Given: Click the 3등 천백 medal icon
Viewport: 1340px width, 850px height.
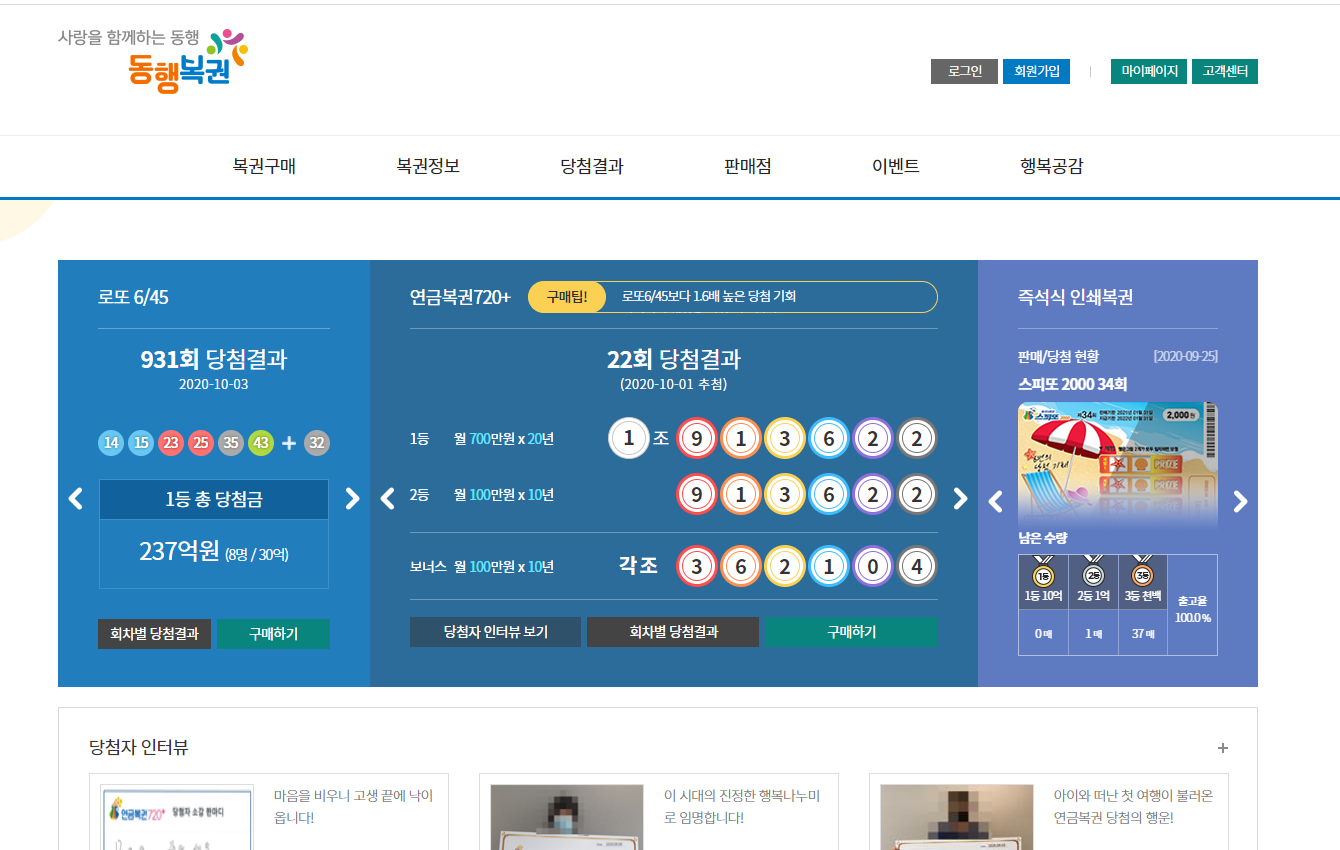Looking at the screenshot, I should tap(1142, 574).
